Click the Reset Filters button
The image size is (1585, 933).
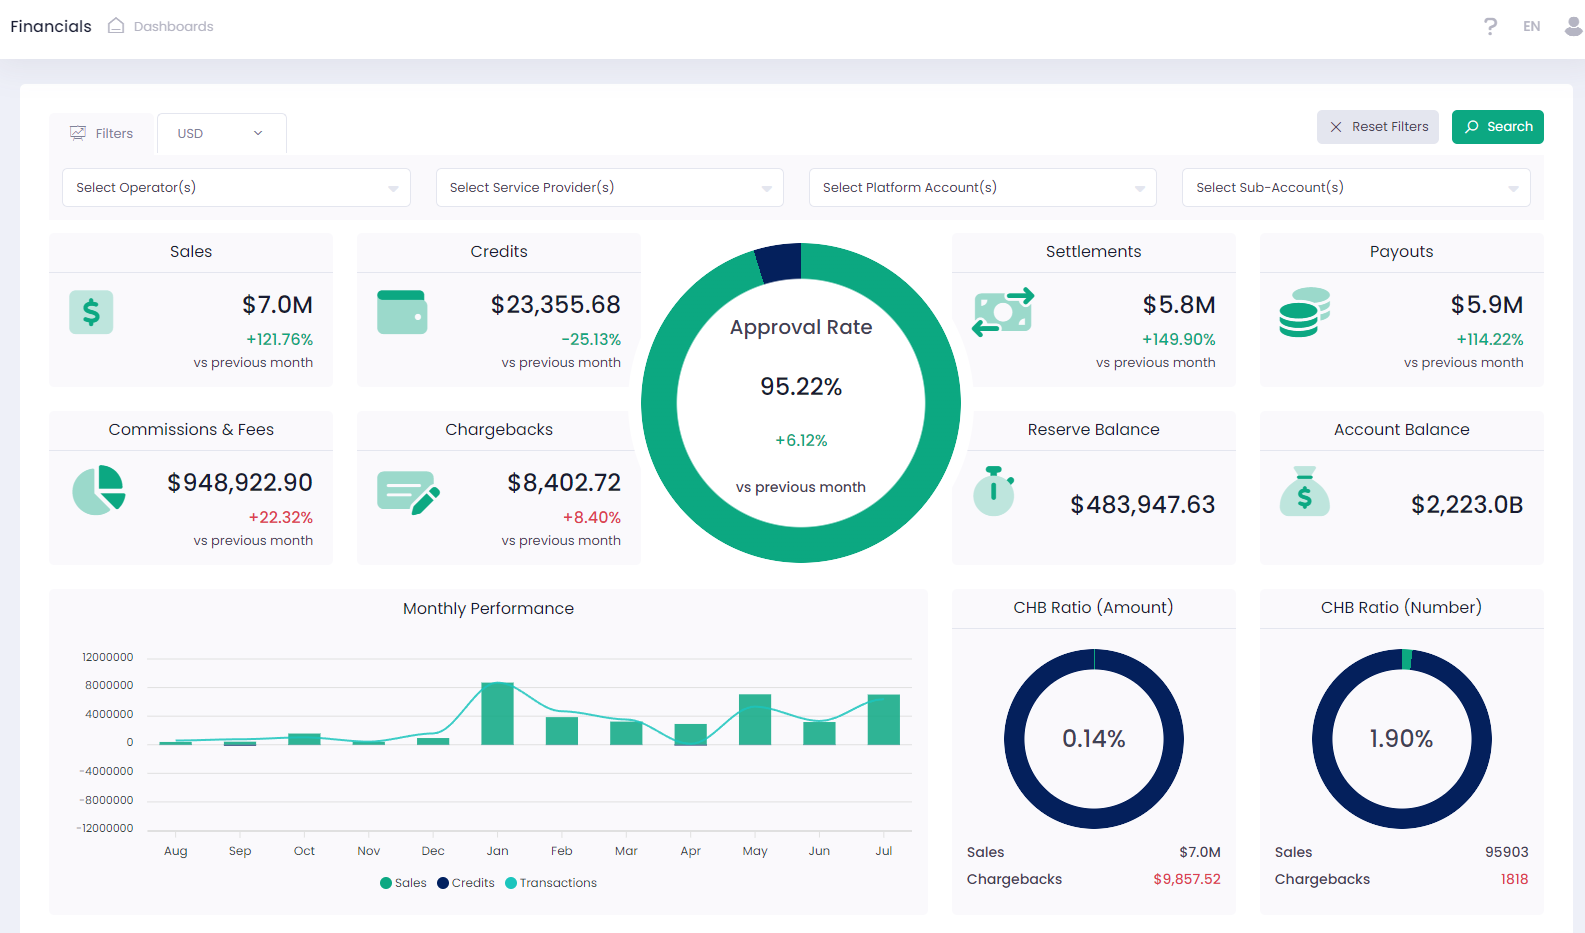(1377, 127)
